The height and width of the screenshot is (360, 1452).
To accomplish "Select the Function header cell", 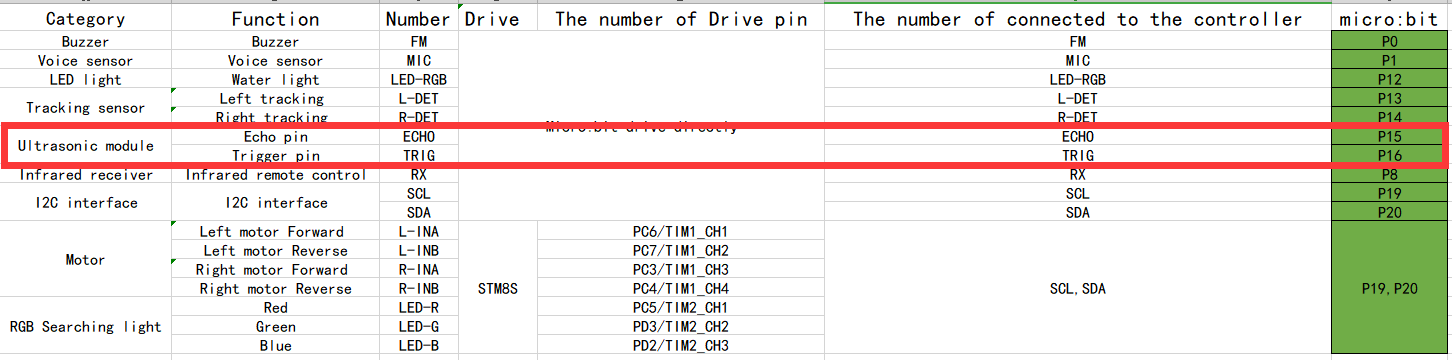I will (x=276, y=19).
